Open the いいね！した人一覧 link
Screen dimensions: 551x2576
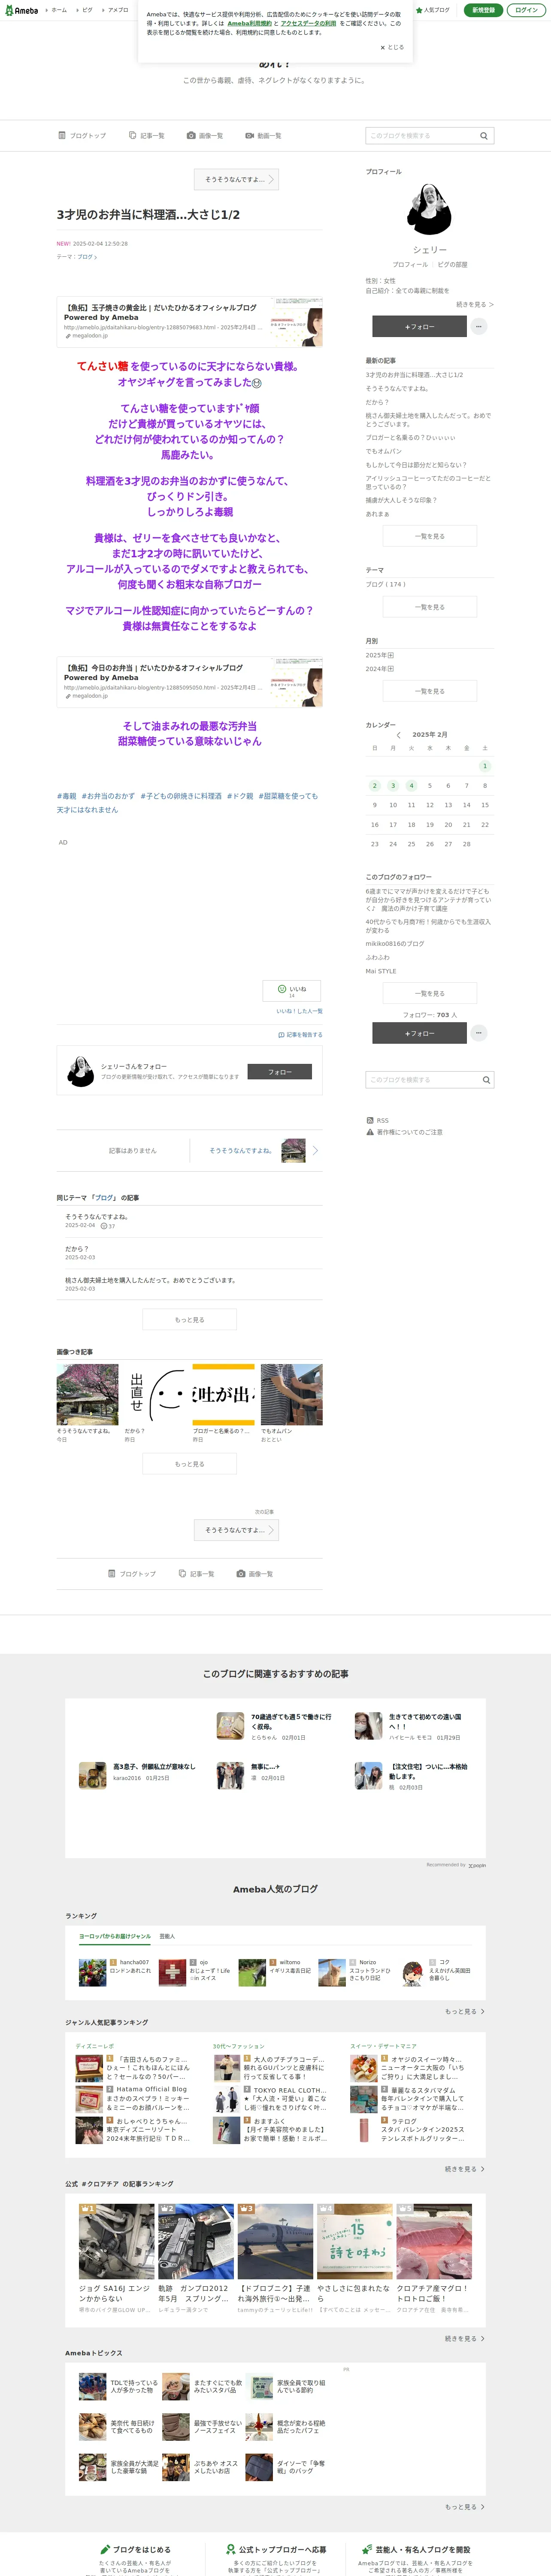pyautogui.click(x=300, y=1011)
